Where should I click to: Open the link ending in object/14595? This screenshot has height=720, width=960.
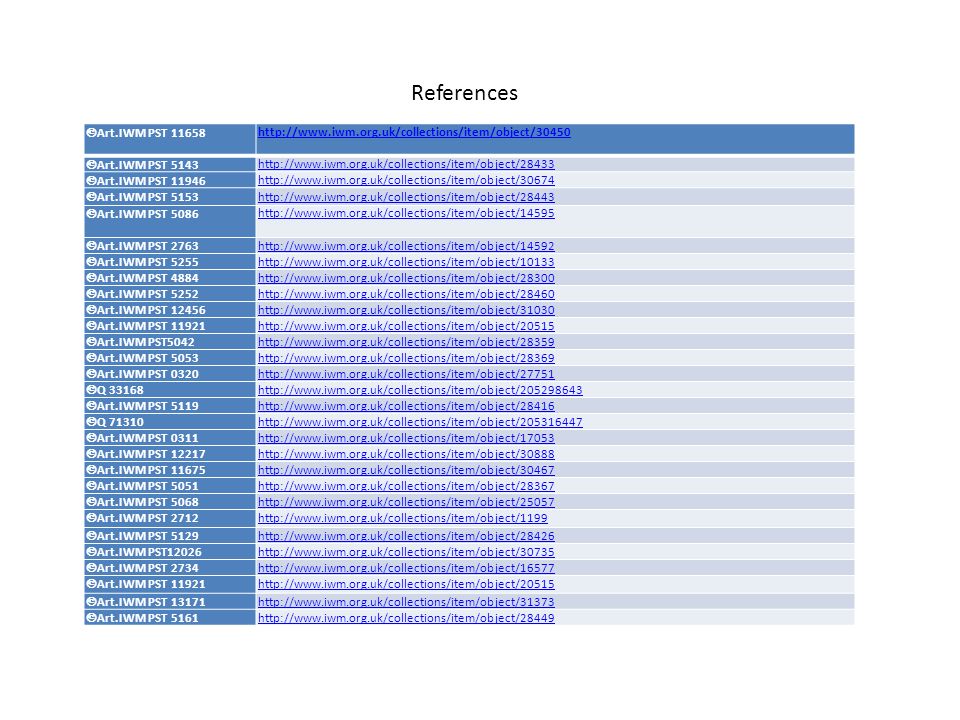point(406,213)
